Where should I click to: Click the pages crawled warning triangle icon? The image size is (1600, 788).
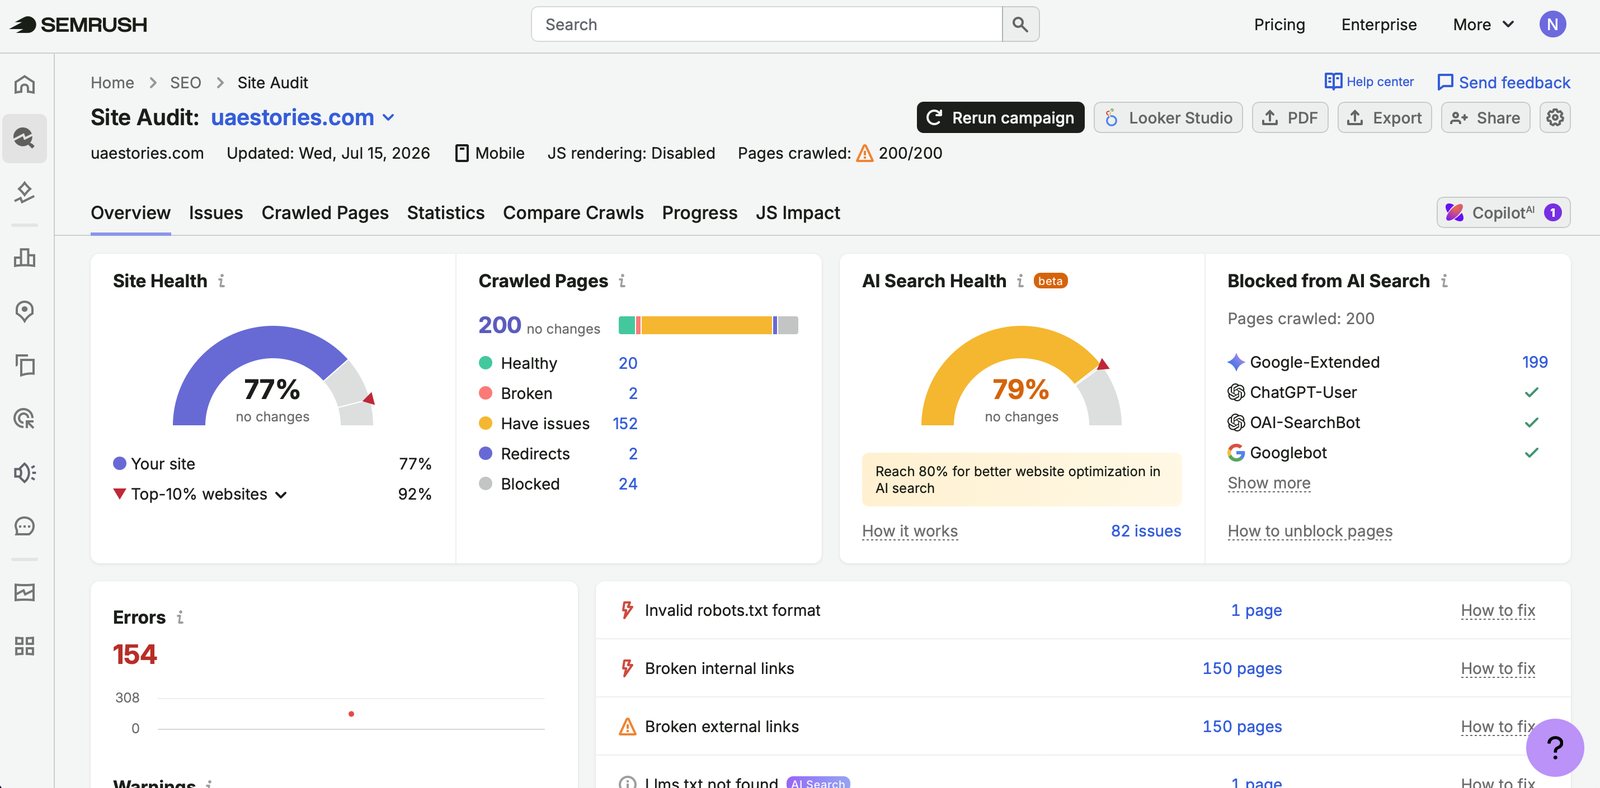[x=865, y=153]
